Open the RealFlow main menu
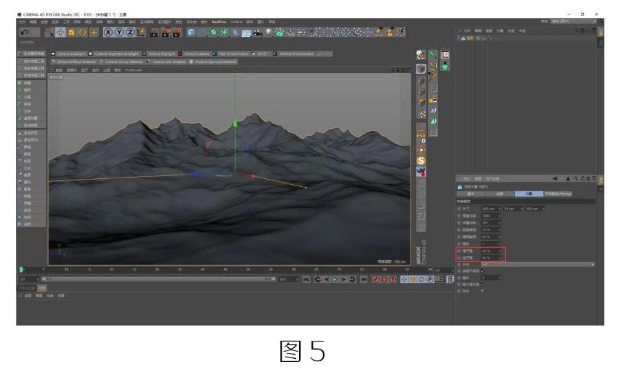Viewport: 627px width, 372px height. (x=219, y=22)
